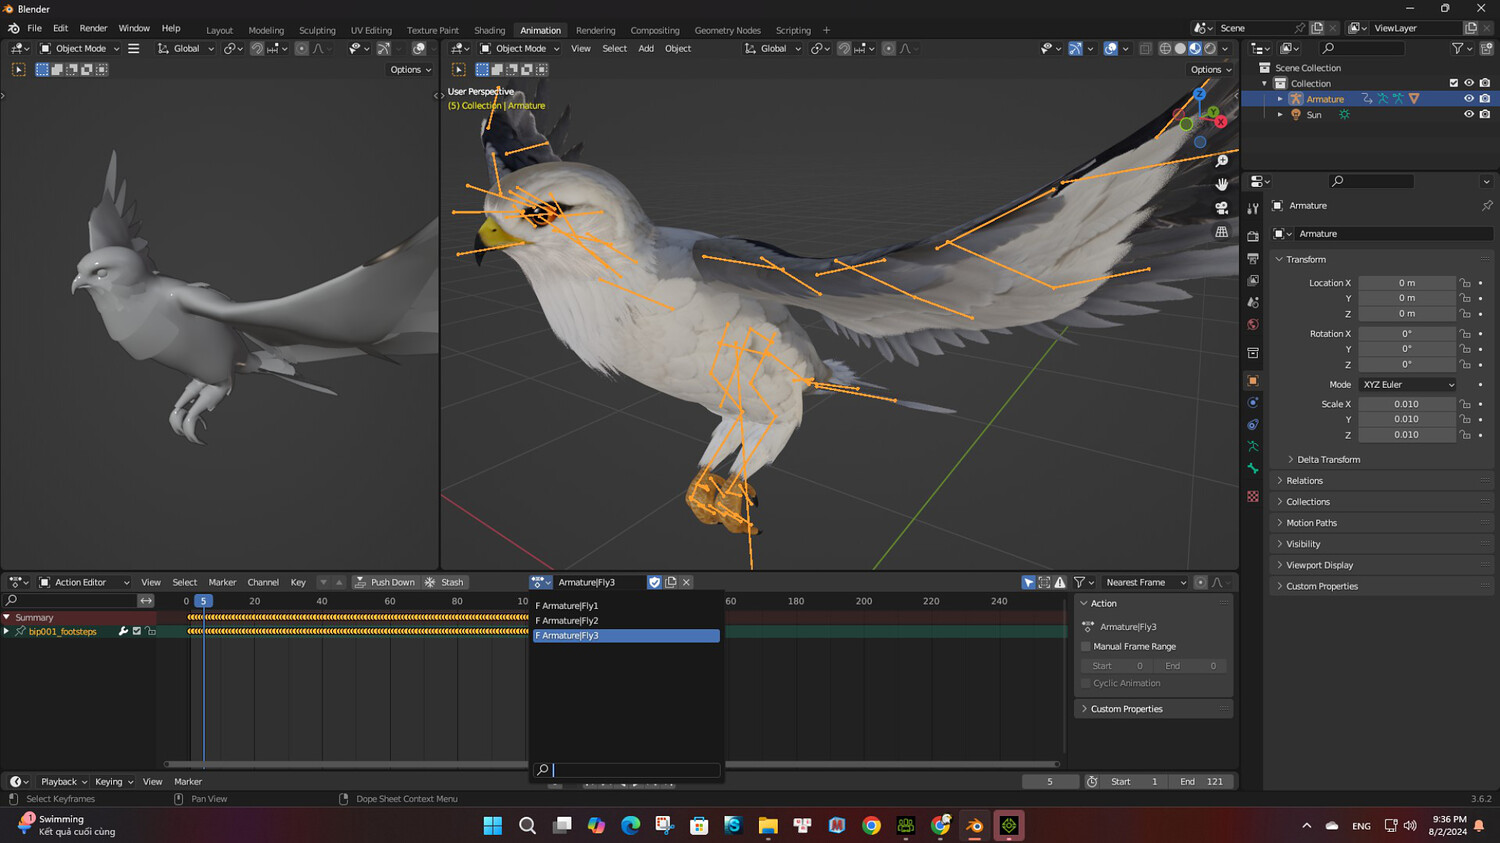Open the XYZ Euler rotation mode dropdown
The width and height of the screenshot is (1500, 843).
[x=1407, y=385]
